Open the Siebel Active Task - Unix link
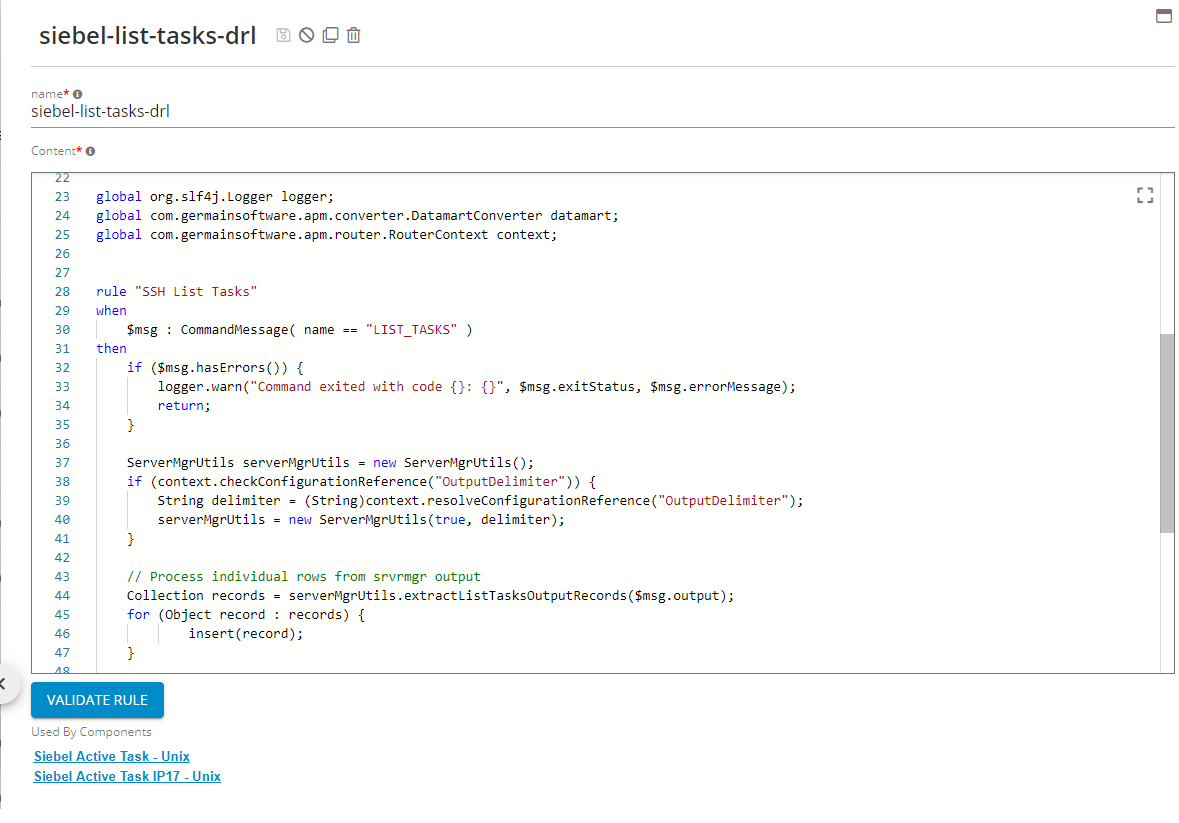Viewport: 1179px width, 823px height. 111,756
